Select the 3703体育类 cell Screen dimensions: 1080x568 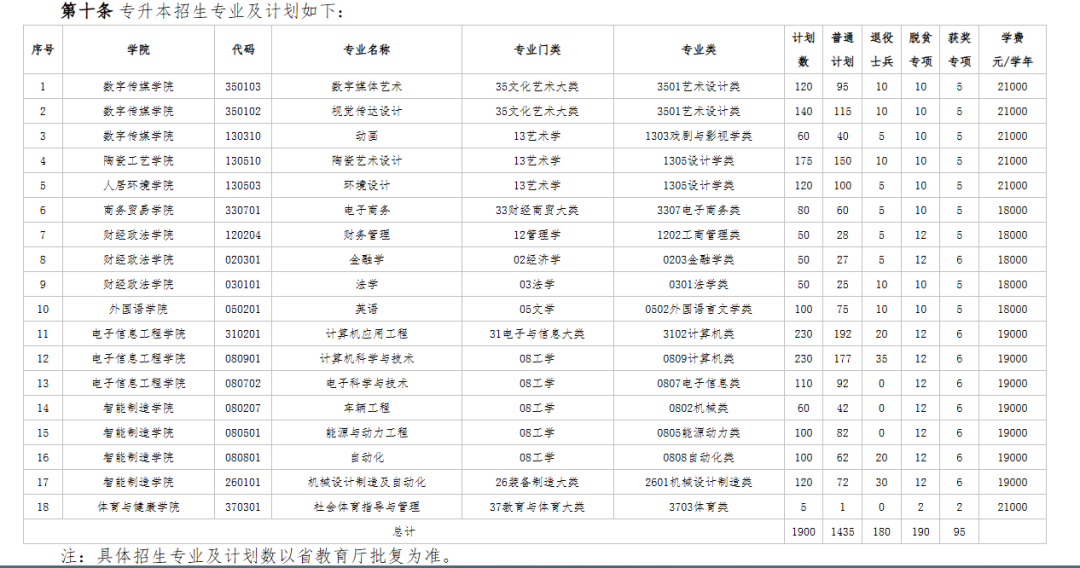[698, 507]
